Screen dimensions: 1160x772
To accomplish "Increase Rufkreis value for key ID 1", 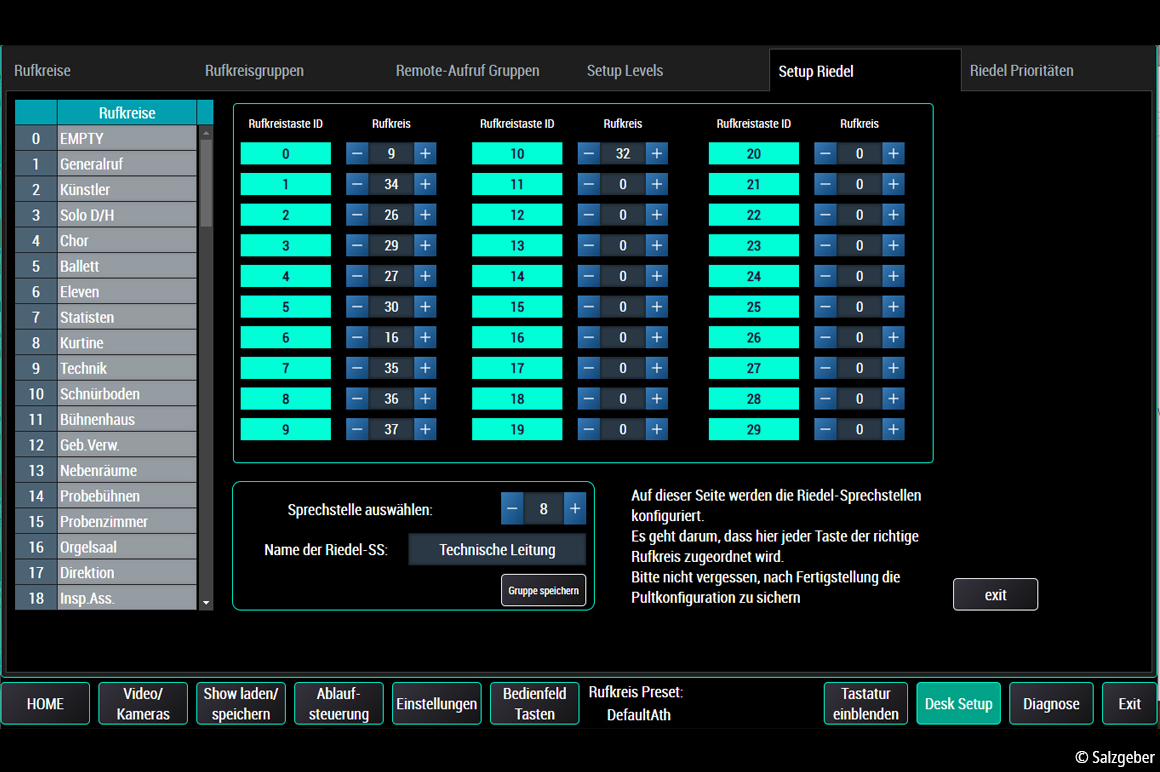I will coord(425,184).
